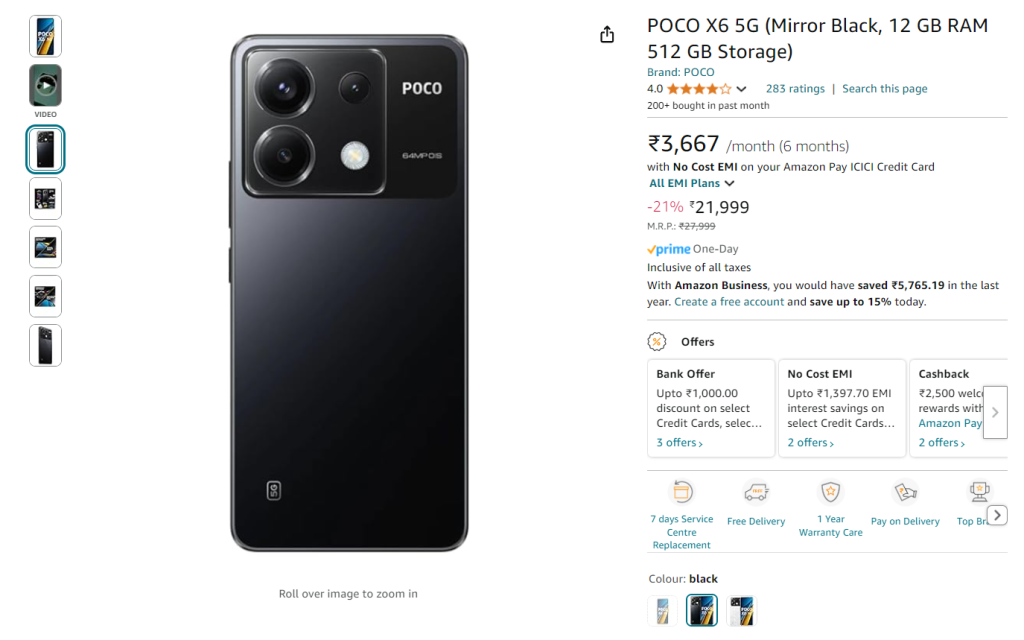Play the product video thumbnail
Screen dimensions: 1024x640
tap(45, 85)
